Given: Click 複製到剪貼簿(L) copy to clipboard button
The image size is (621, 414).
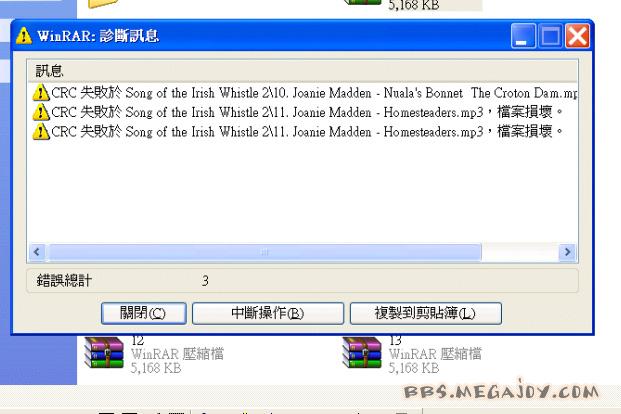Looking at the screenshot, I should point(426,313).
